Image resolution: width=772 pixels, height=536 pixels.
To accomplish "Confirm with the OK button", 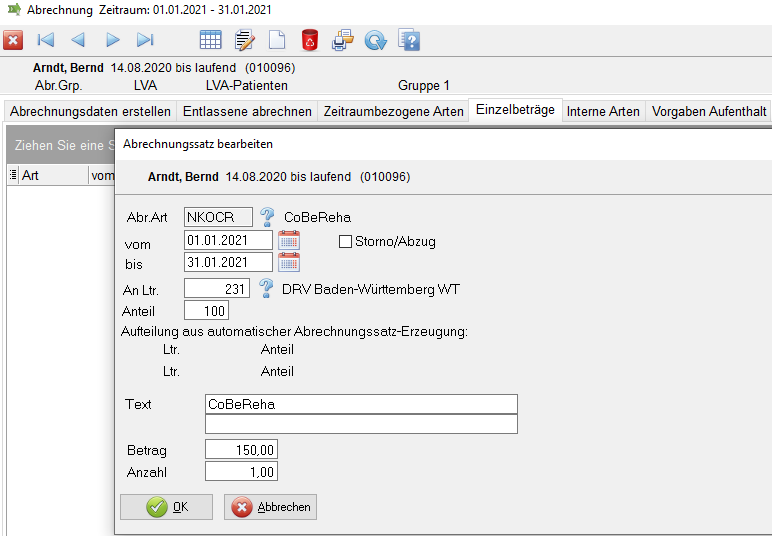I will click(166, 507).
